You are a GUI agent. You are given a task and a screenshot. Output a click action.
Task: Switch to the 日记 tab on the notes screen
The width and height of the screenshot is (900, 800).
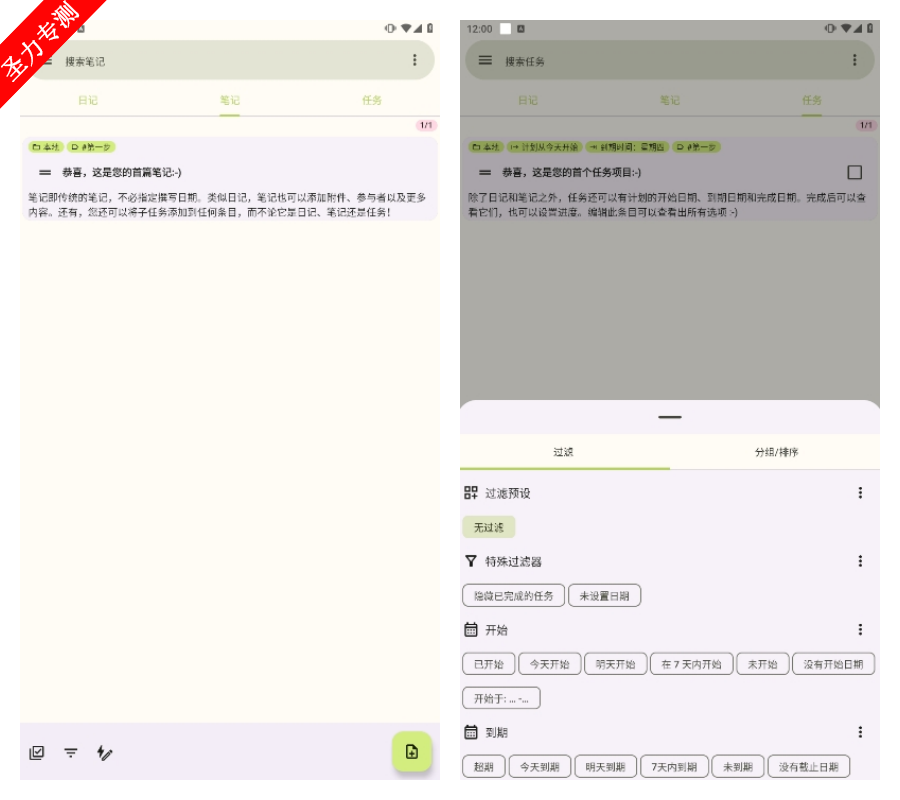click(88, 100)
